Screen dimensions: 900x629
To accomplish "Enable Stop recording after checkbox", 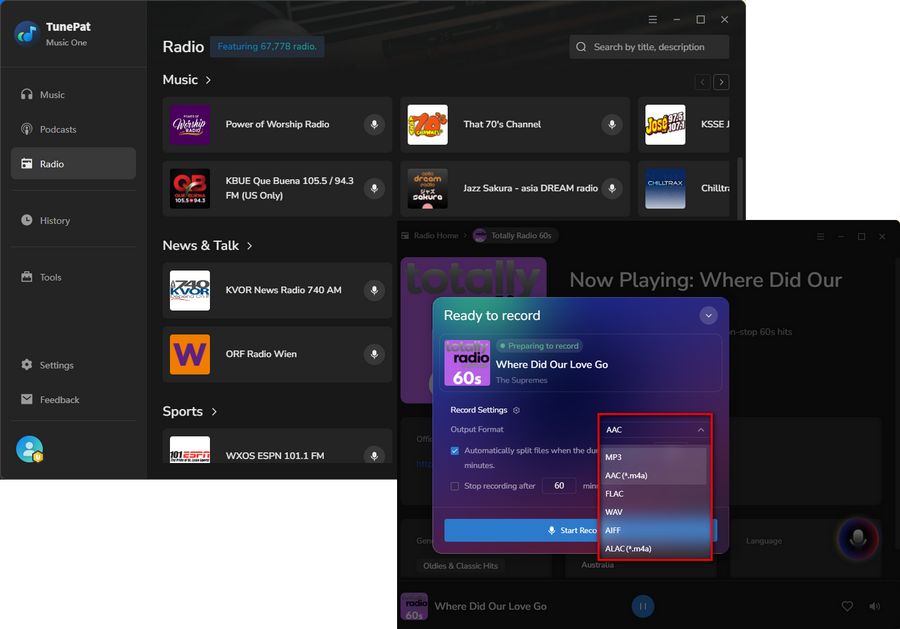I will tap(455, 486).
